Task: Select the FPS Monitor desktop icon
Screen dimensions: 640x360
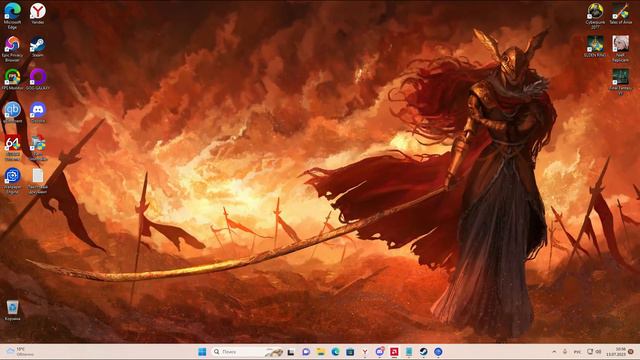Action: [12, 80]
